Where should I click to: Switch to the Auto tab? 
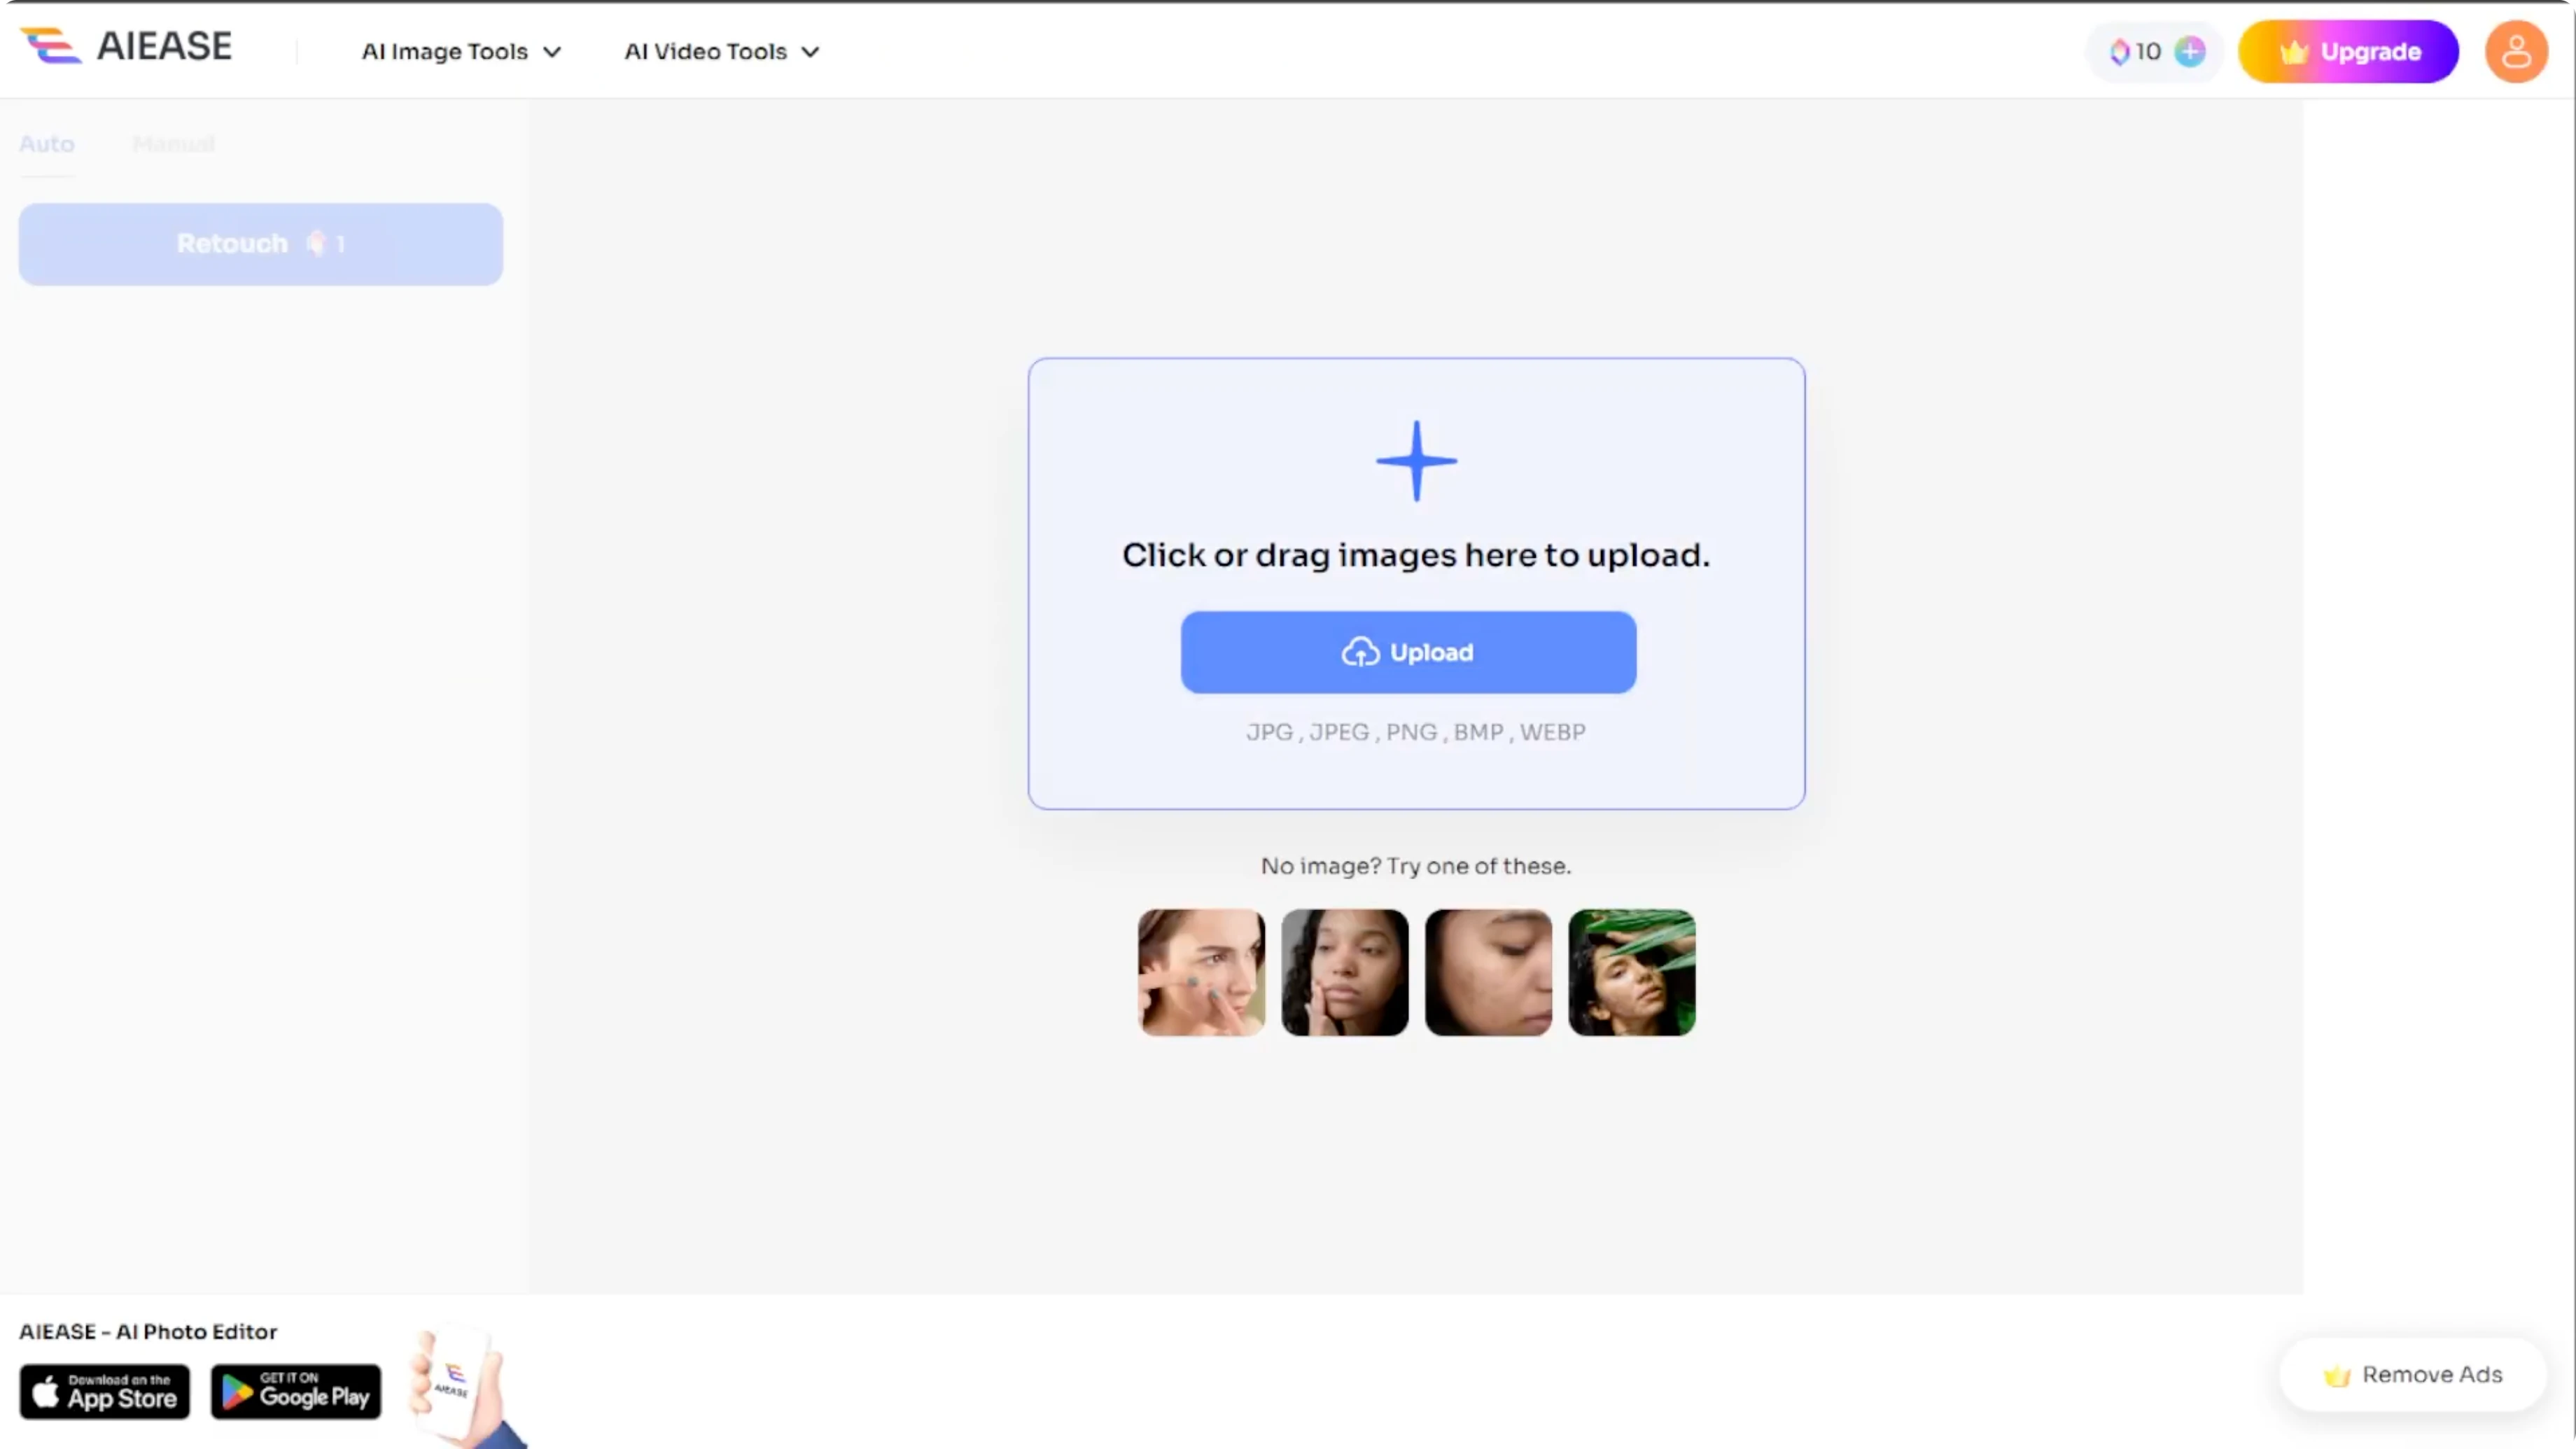pyautogui.click(x=47, y=144)
